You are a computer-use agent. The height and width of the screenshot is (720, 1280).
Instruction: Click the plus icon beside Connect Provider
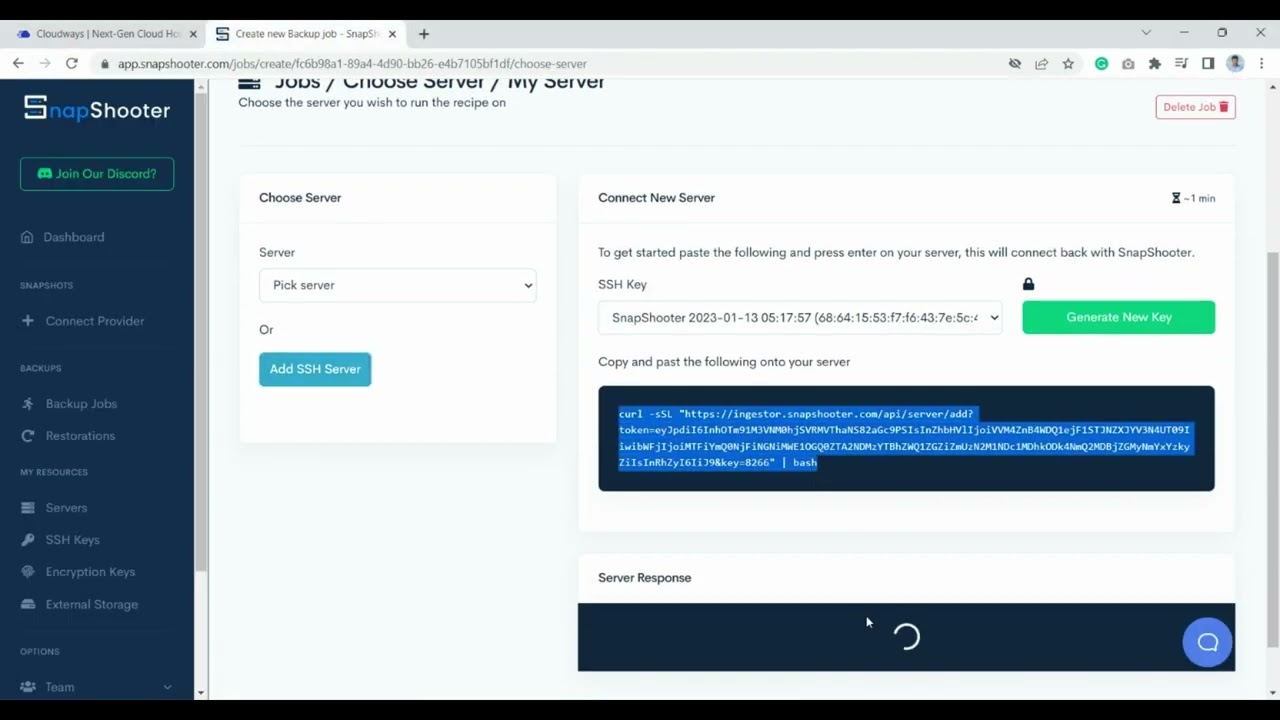(27, 321)
